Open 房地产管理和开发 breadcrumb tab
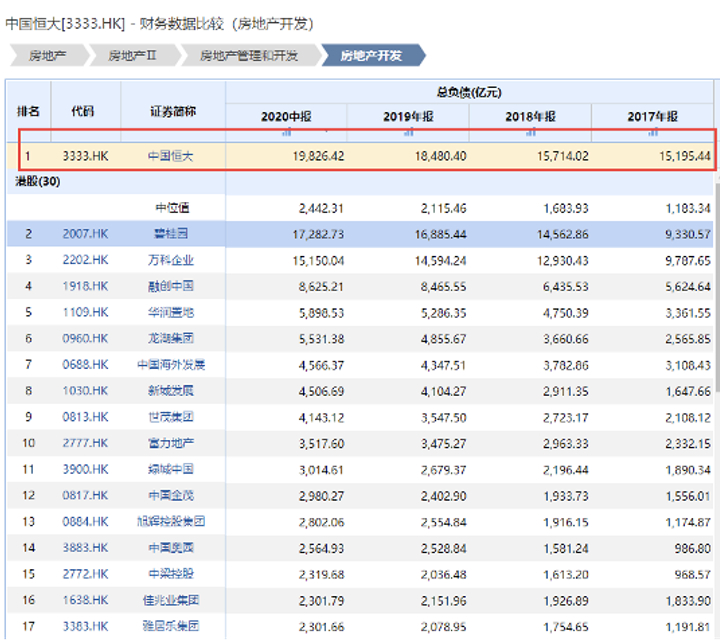 249,55
